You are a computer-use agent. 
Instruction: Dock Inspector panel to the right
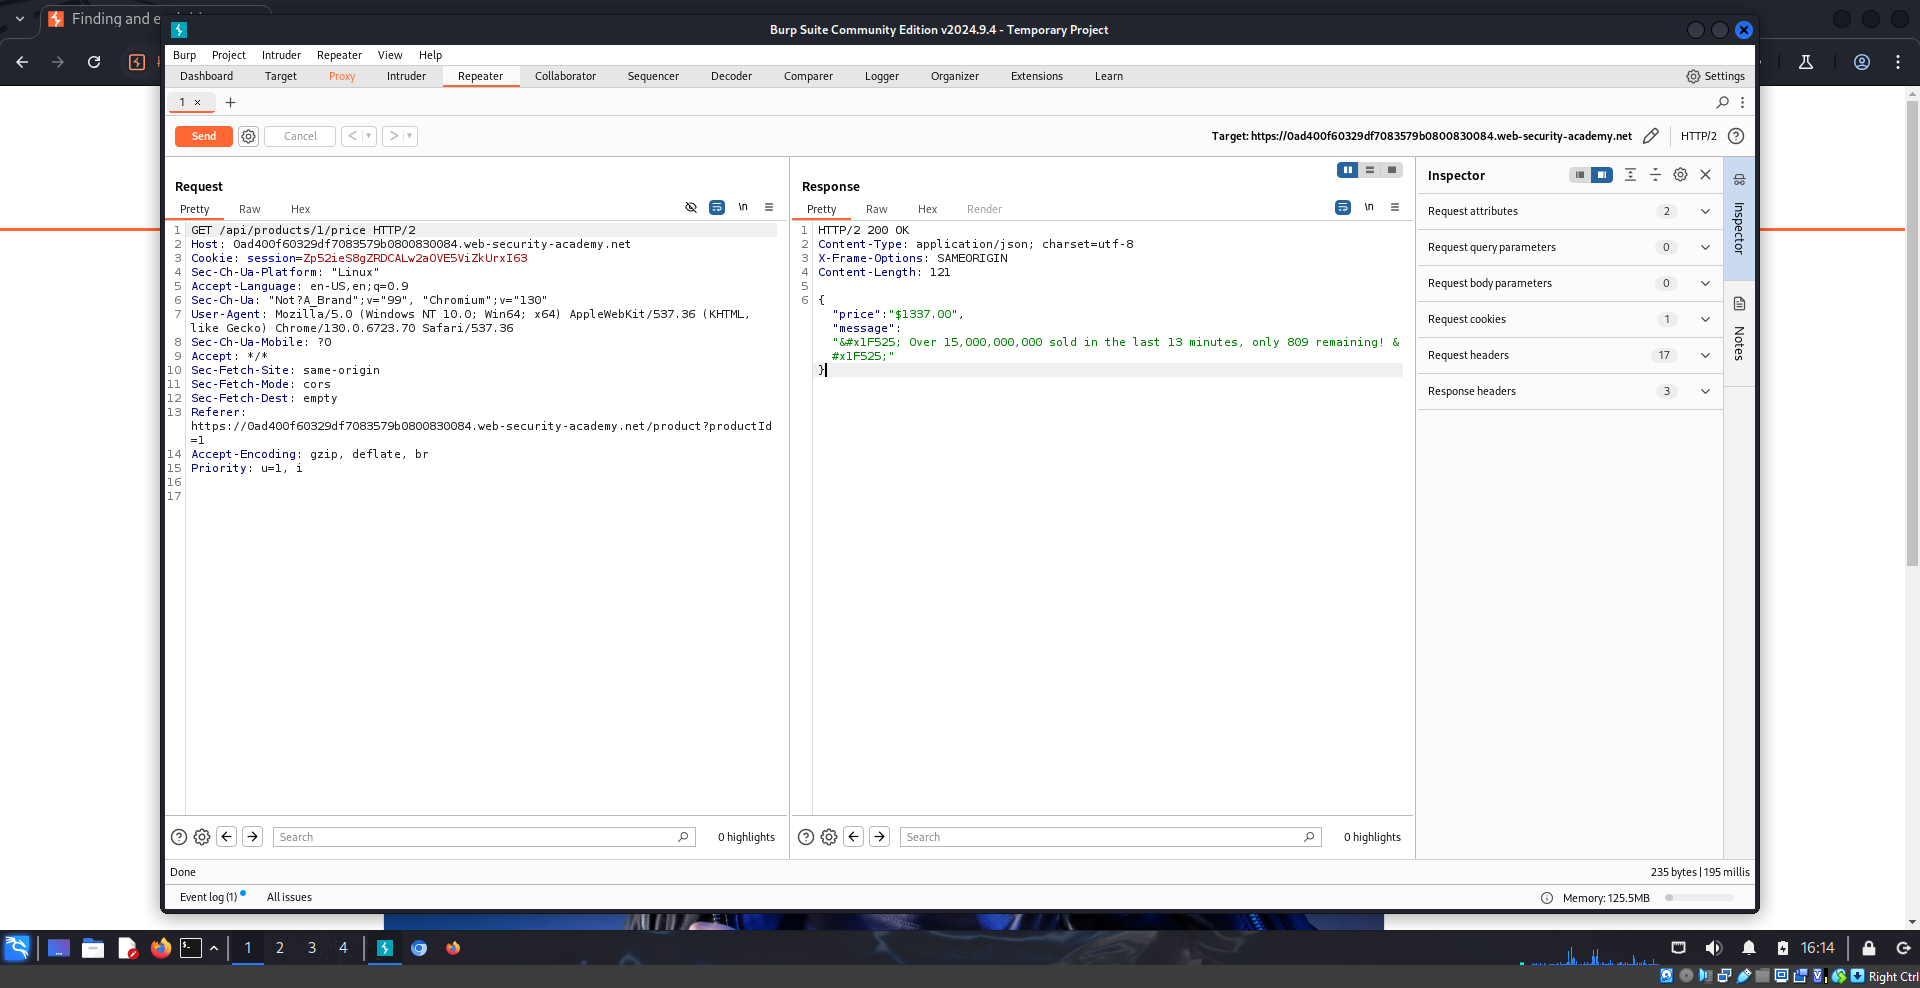(1602, 175)
